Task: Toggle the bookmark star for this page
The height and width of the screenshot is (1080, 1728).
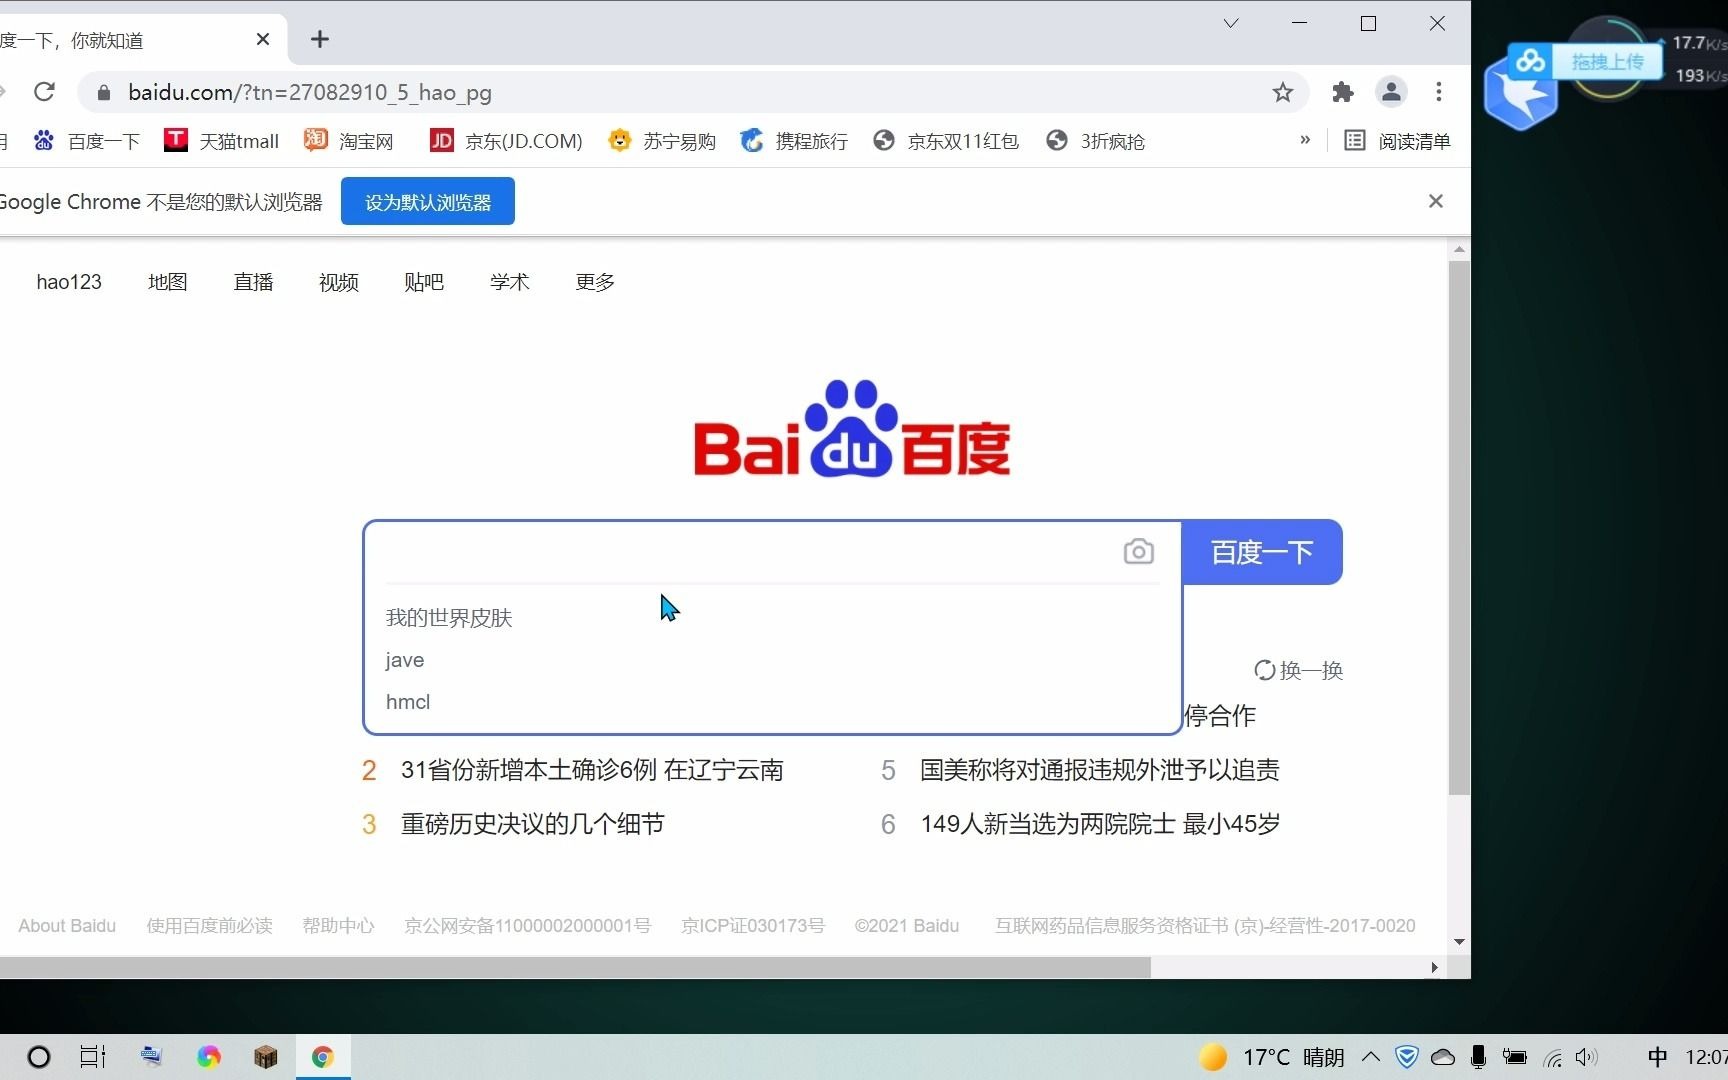Action: pos(1283,91)
